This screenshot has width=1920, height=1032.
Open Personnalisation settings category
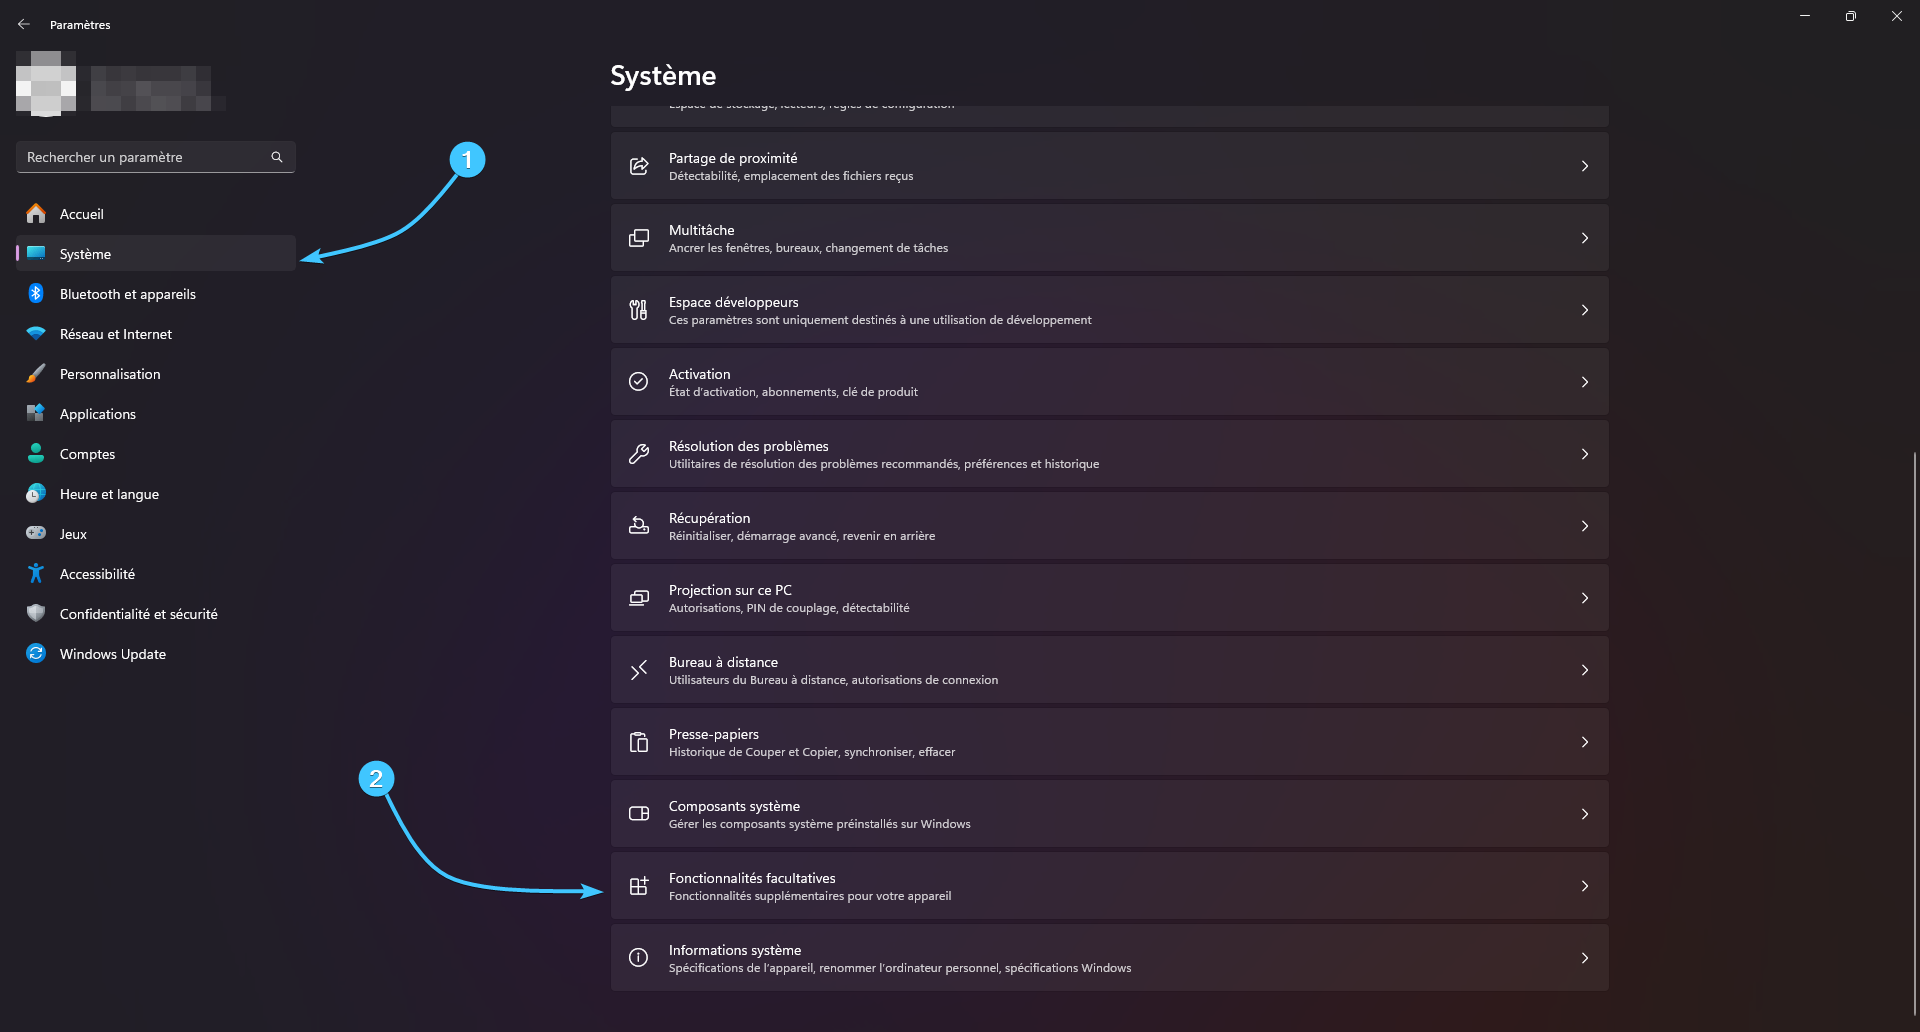(x=156, y=373)
